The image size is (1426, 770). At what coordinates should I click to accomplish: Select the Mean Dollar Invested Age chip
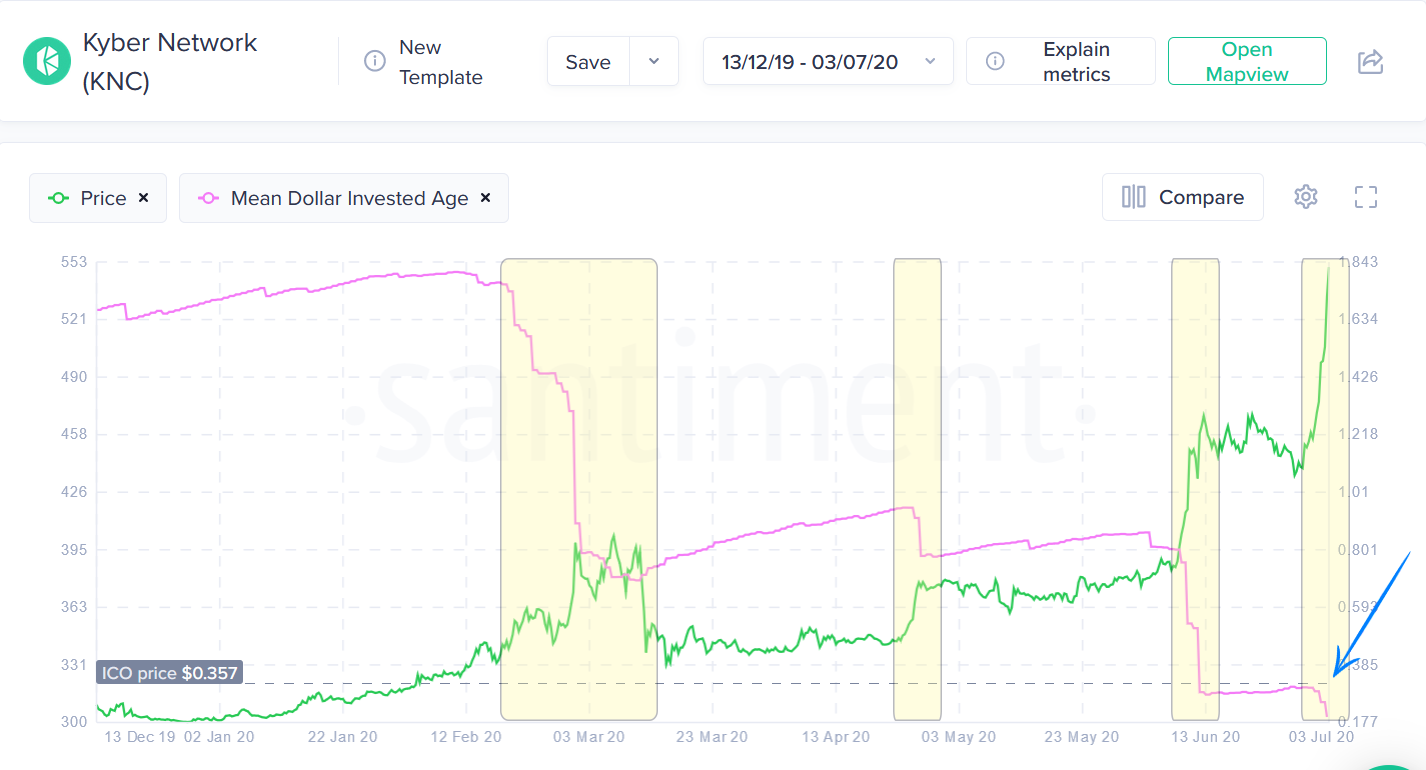point(344,198)
